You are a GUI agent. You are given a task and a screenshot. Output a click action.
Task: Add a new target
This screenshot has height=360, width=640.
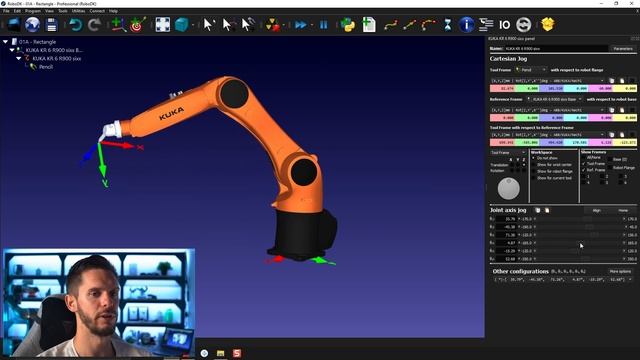tap(138, 25)
